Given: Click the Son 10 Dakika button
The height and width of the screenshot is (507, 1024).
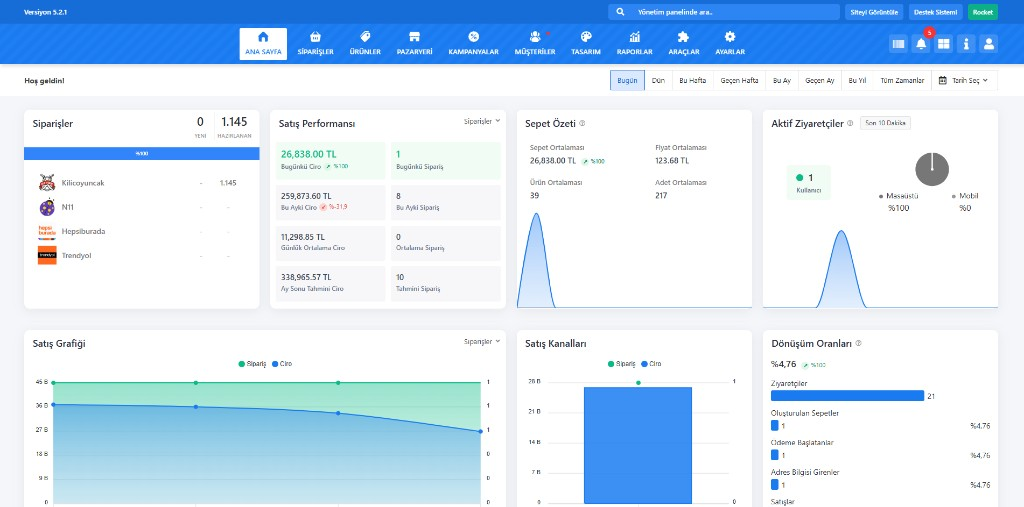Looking at the screenshot, I should 885,123.
